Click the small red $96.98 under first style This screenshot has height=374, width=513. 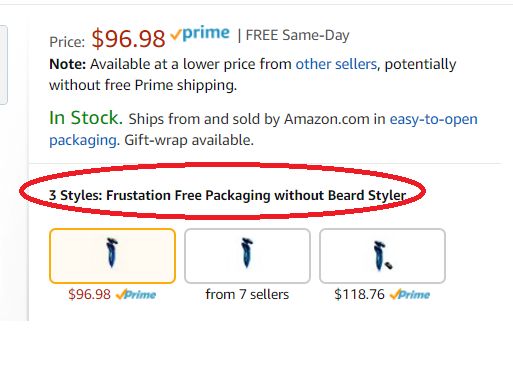89,294
